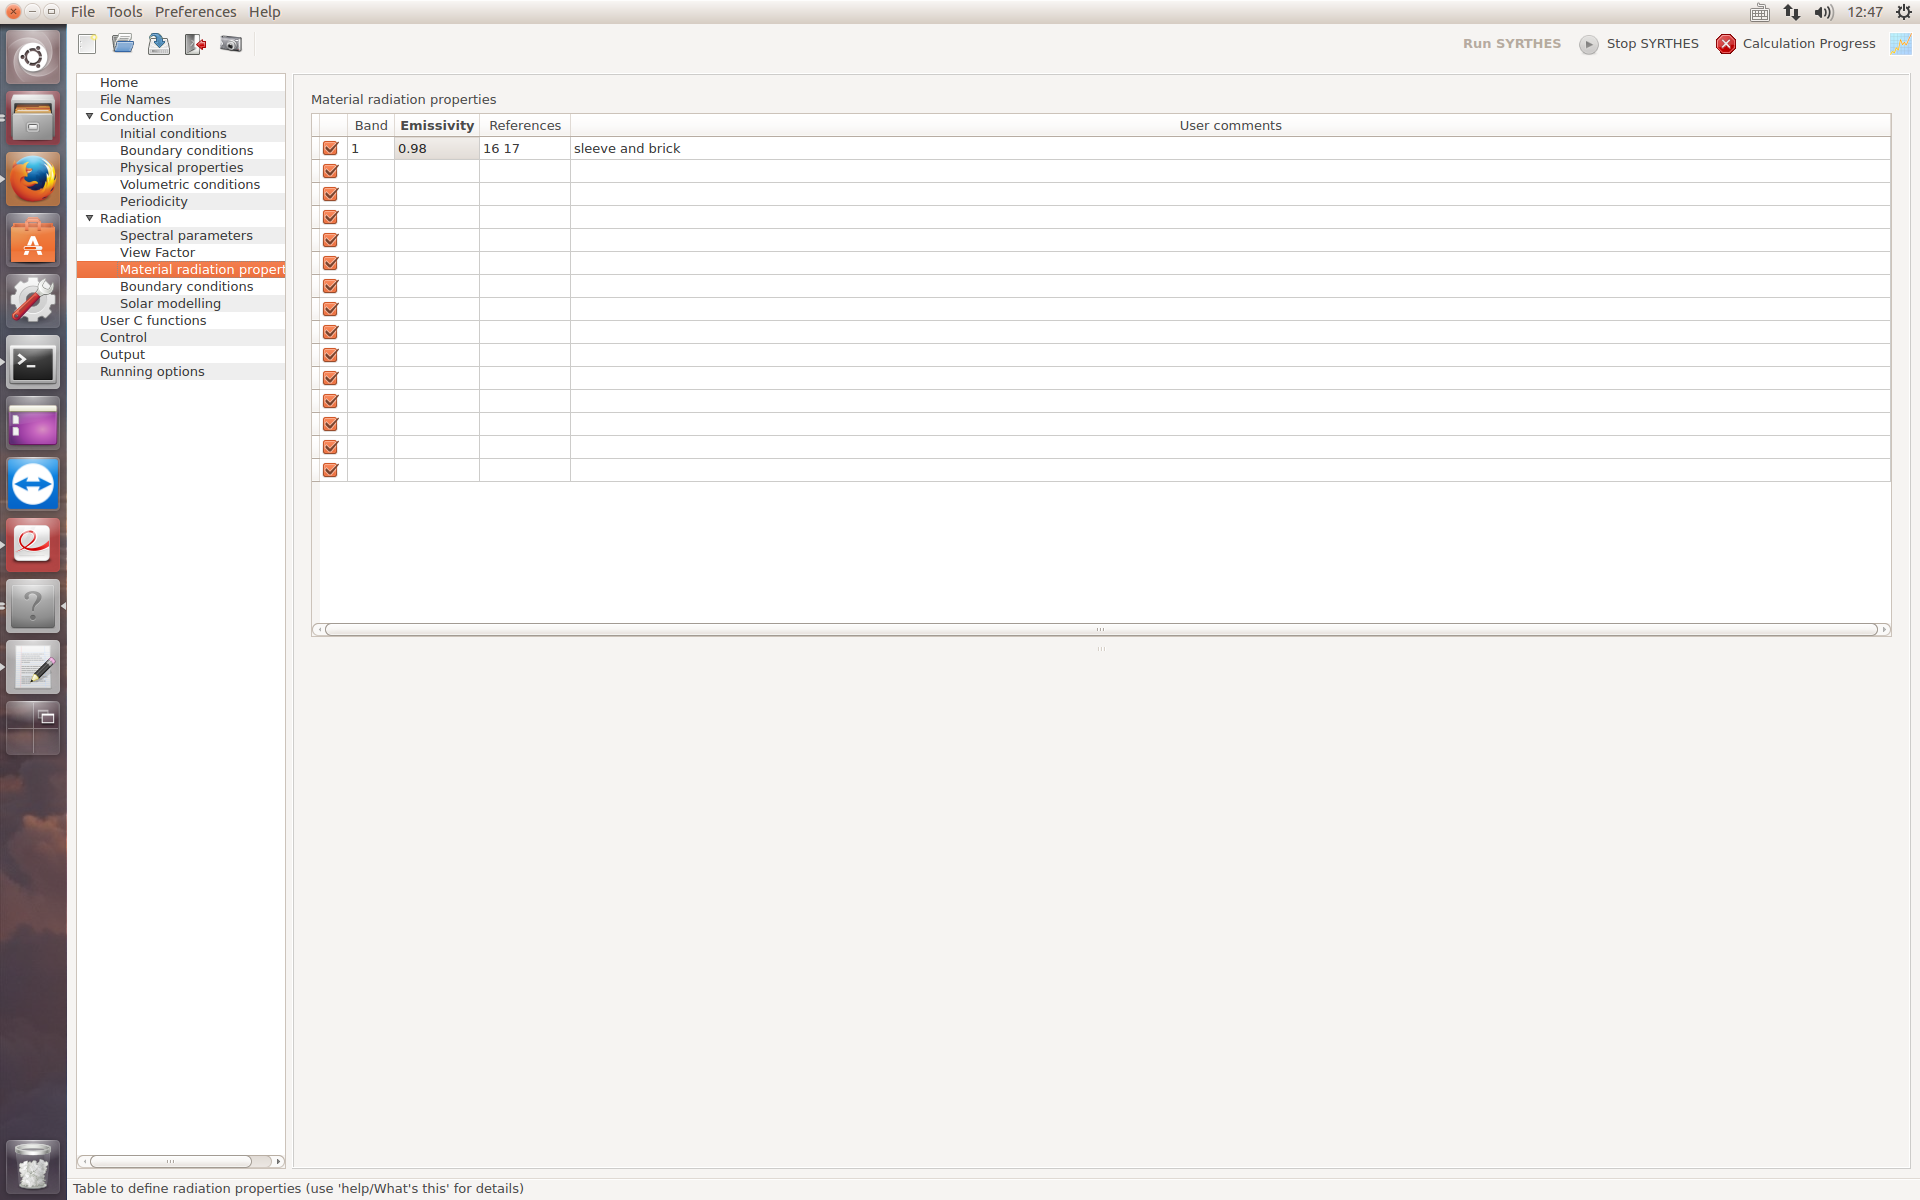This screenshot has height=1200, width=1920.
Task: Click the Calculation Progress button
Action: pos(1808,44)
